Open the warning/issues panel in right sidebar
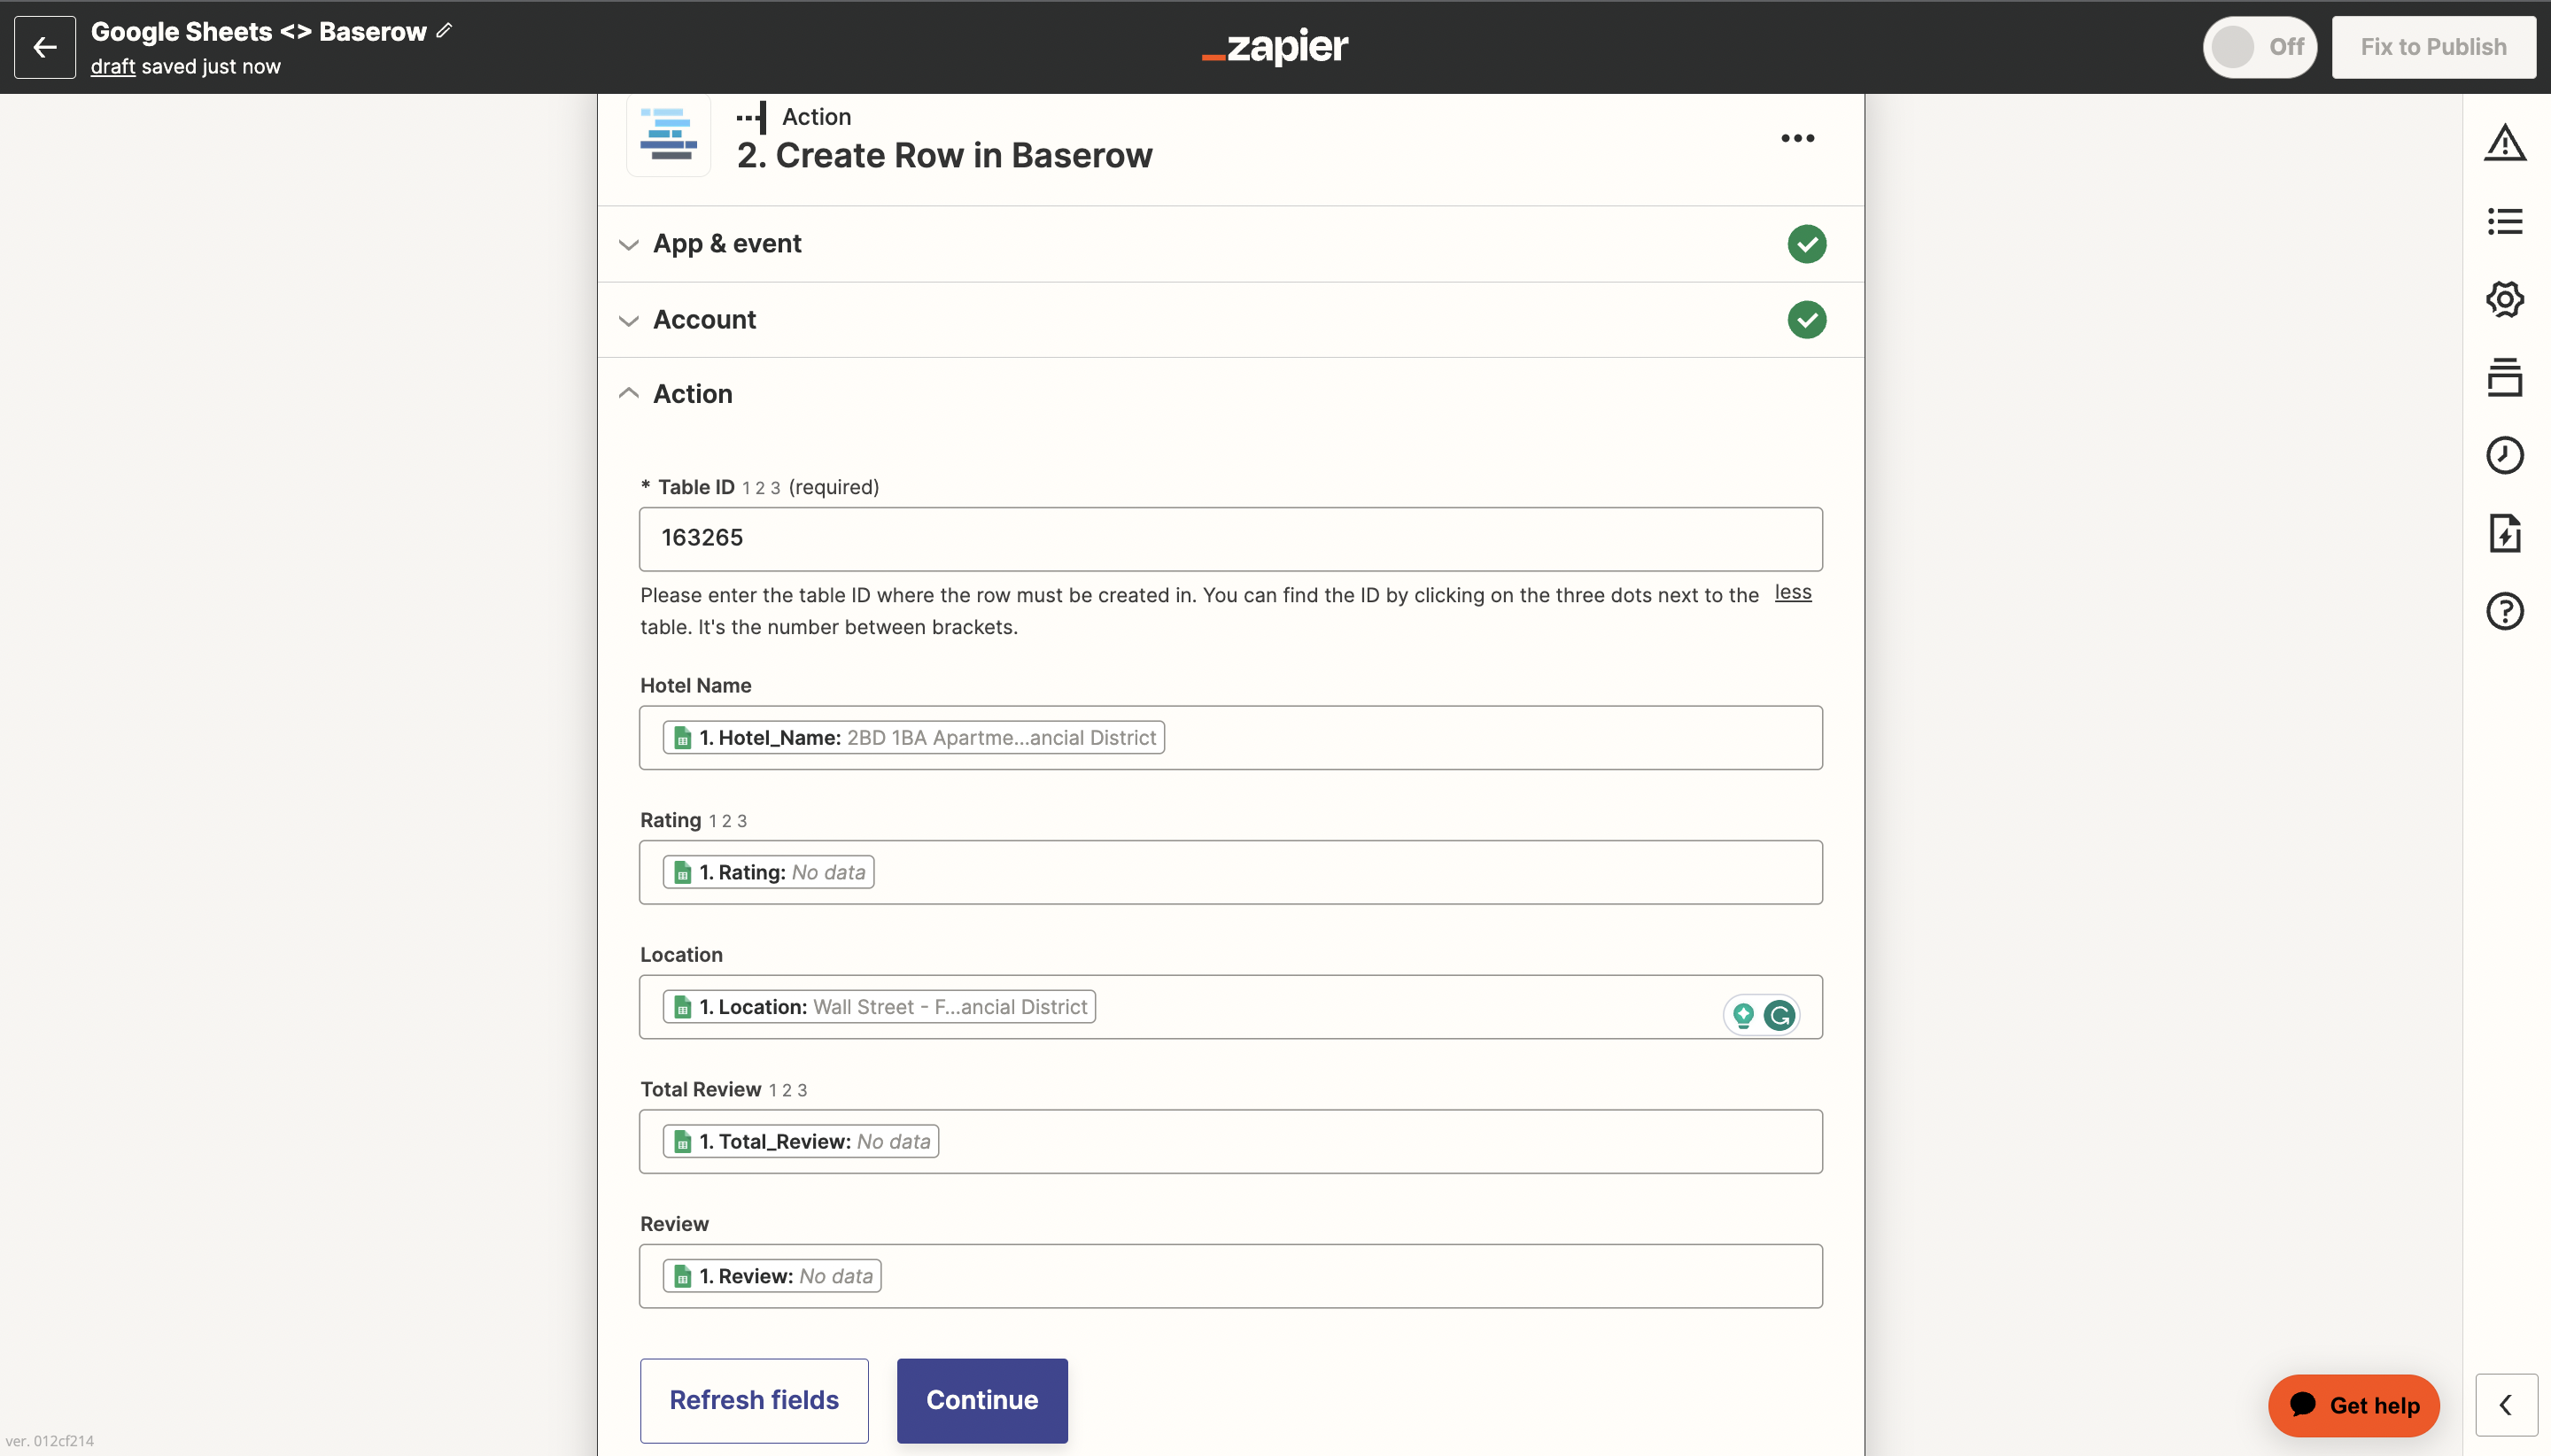This screenshot has height=1456, width=2551. coord(2505,141)
